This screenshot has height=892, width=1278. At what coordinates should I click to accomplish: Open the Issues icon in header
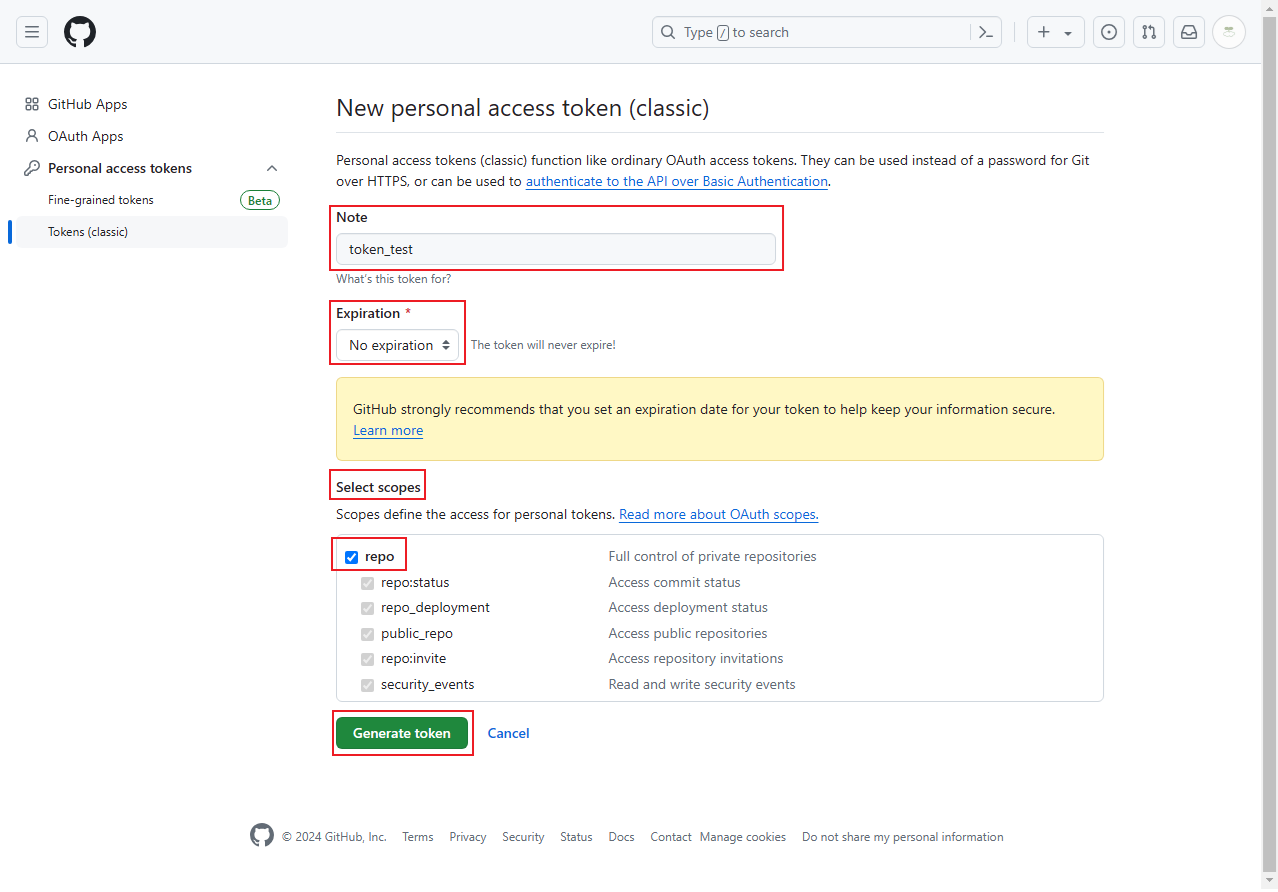pos(1109,32)
